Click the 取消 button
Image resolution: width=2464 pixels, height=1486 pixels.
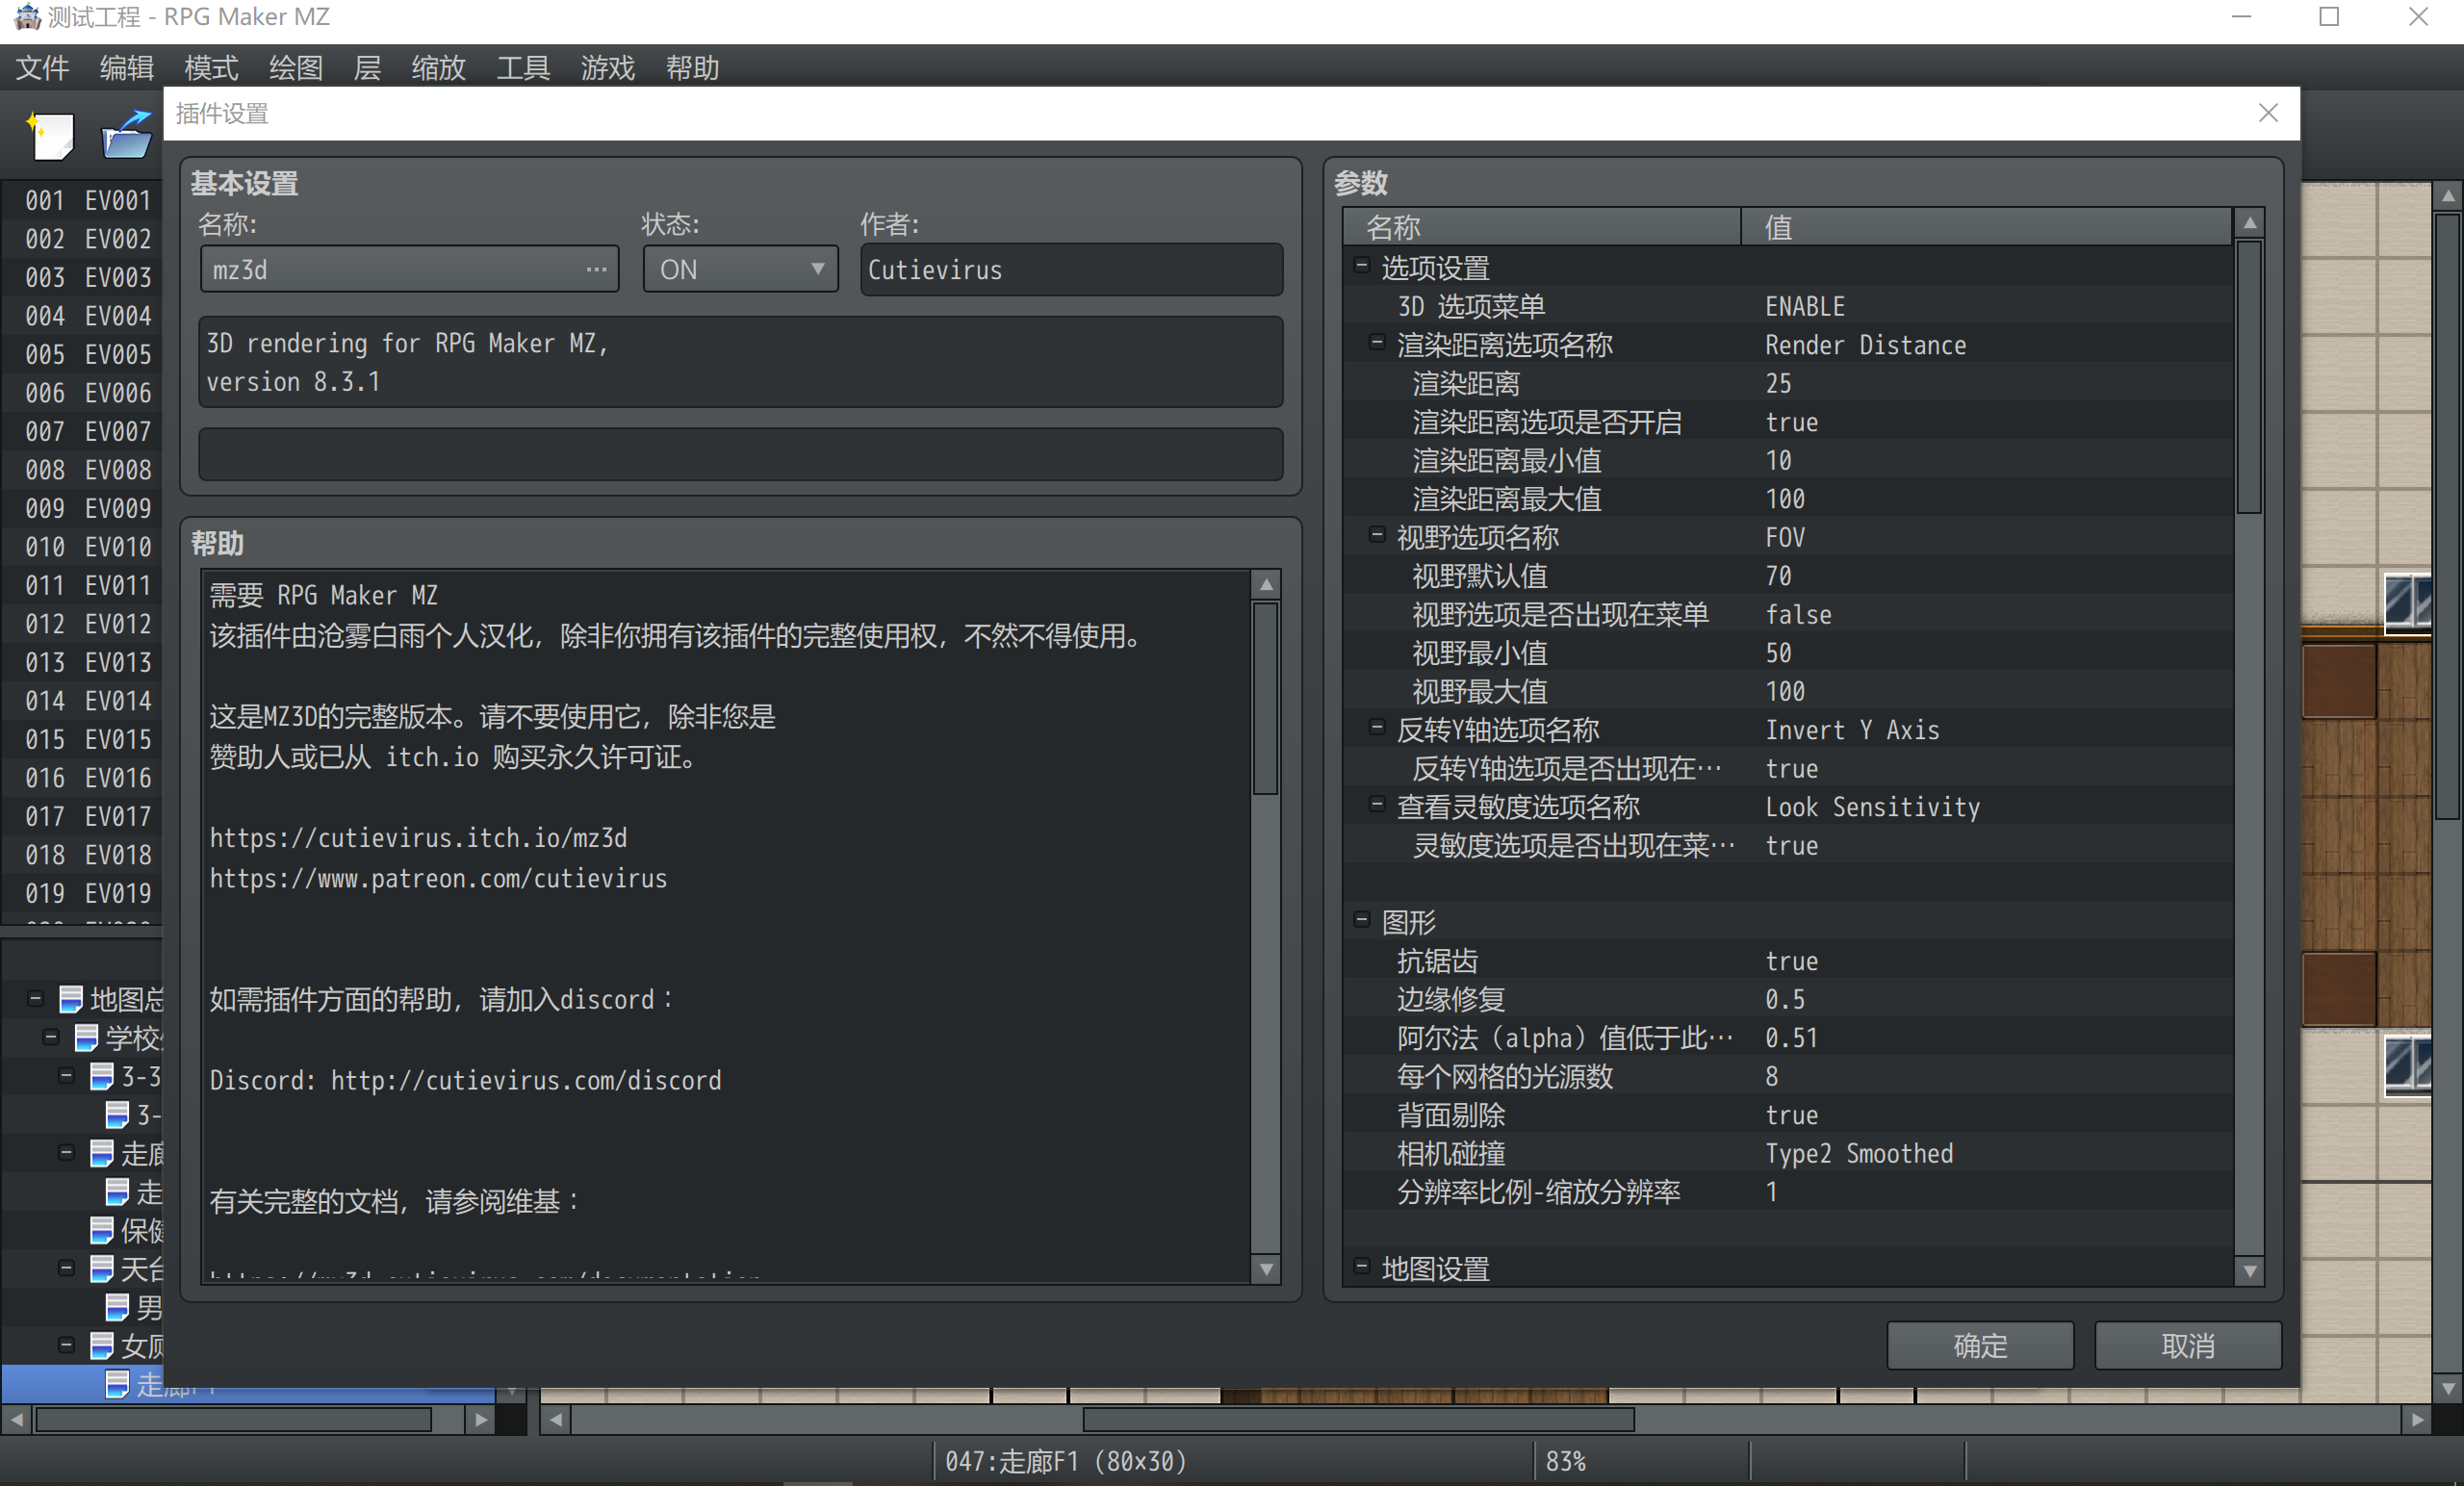pos(2188,1346)
